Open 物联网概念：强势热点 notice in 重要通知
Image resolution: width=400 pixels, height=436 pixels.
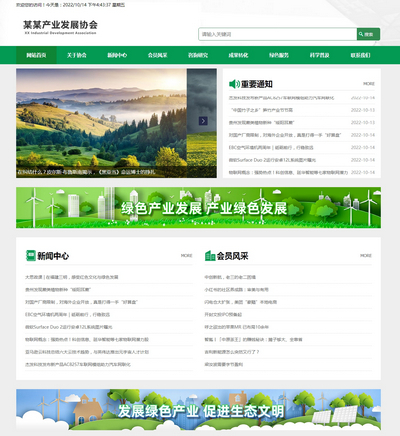point(288,172)
